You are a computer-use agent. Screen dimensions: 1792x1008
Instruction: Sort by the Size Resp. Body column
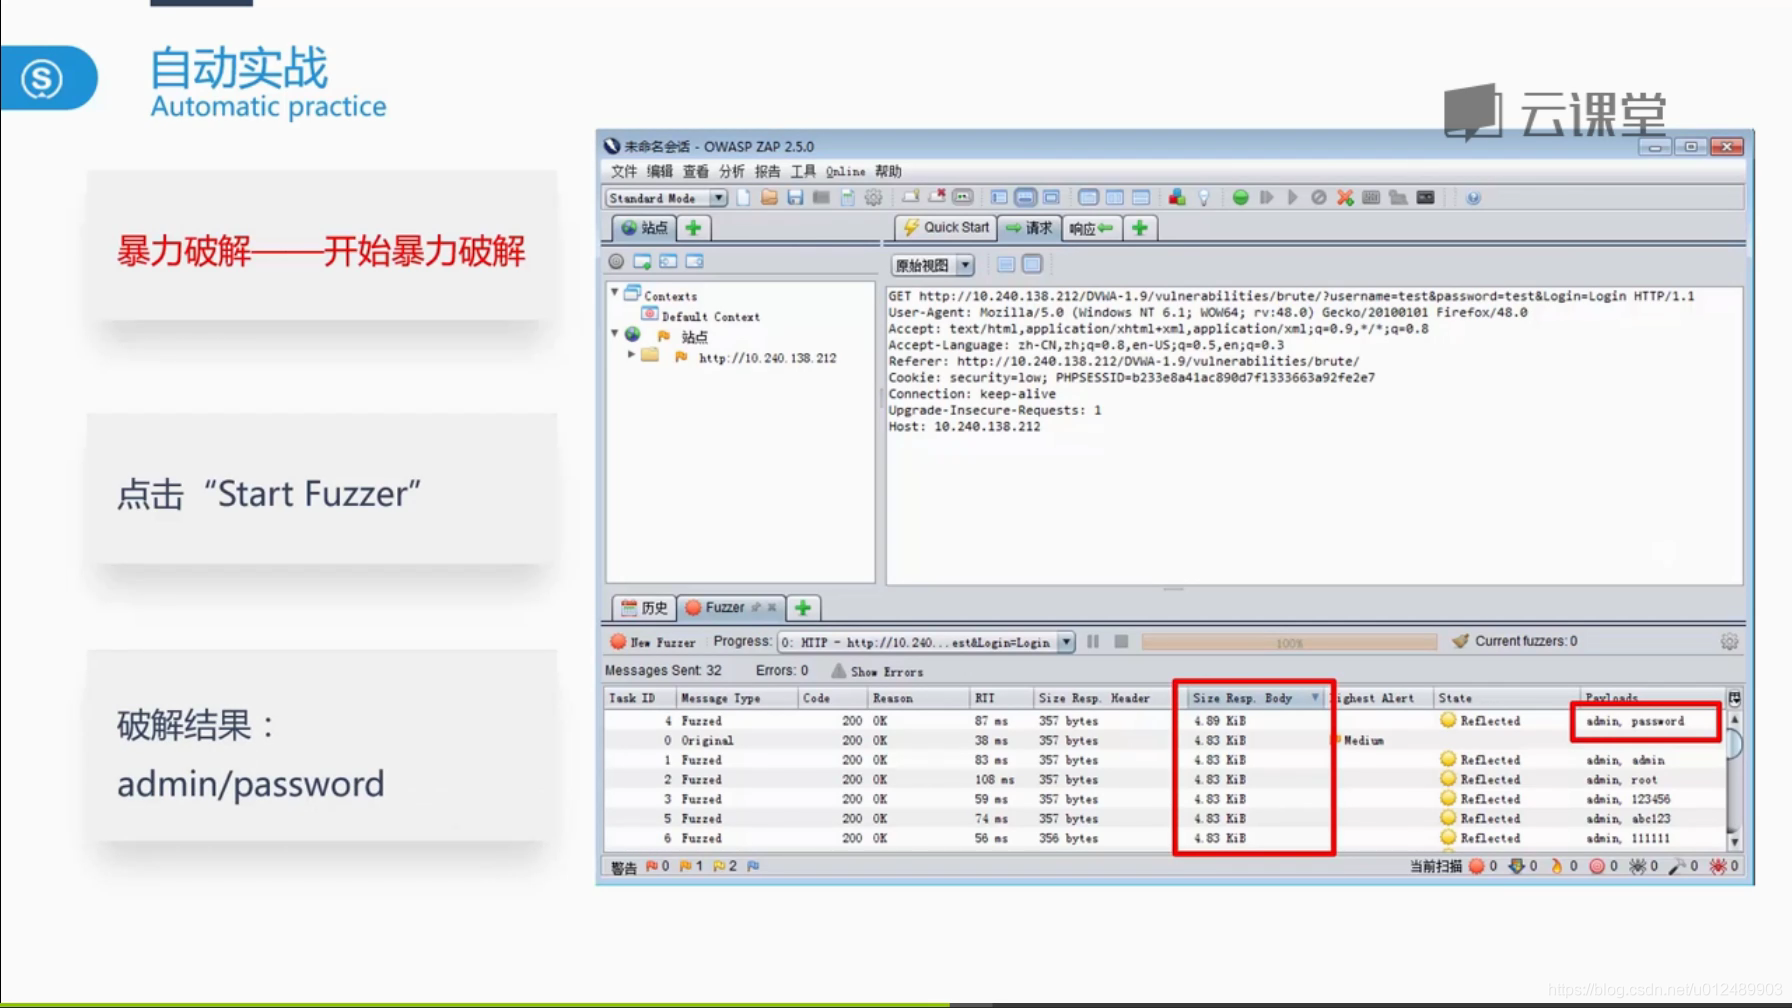click(x=1255, y=698)
